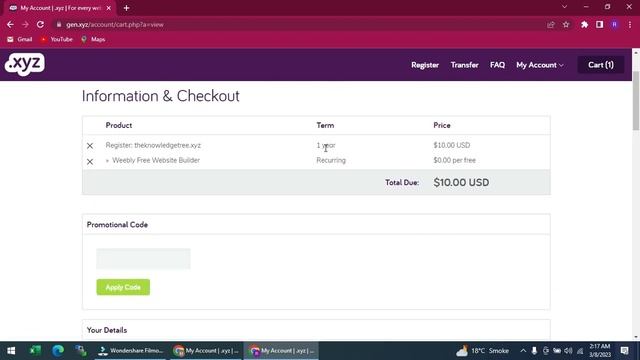Open browser side panel icon
Viewport: 640px width, 360px height.
(600, 24)
